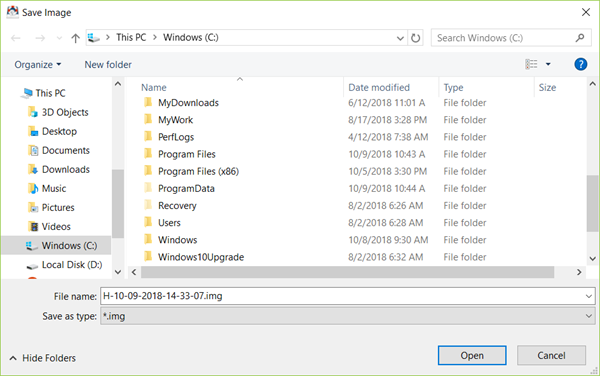The image size is (600, 376).
Task: Select Desktop in navigation pane
Action: pos(59,131)
